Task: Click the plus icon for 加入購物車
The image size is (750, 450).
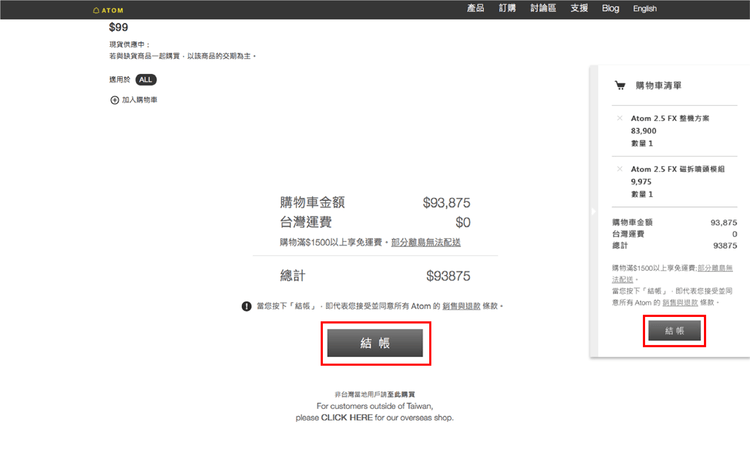Action: point(114,100)
